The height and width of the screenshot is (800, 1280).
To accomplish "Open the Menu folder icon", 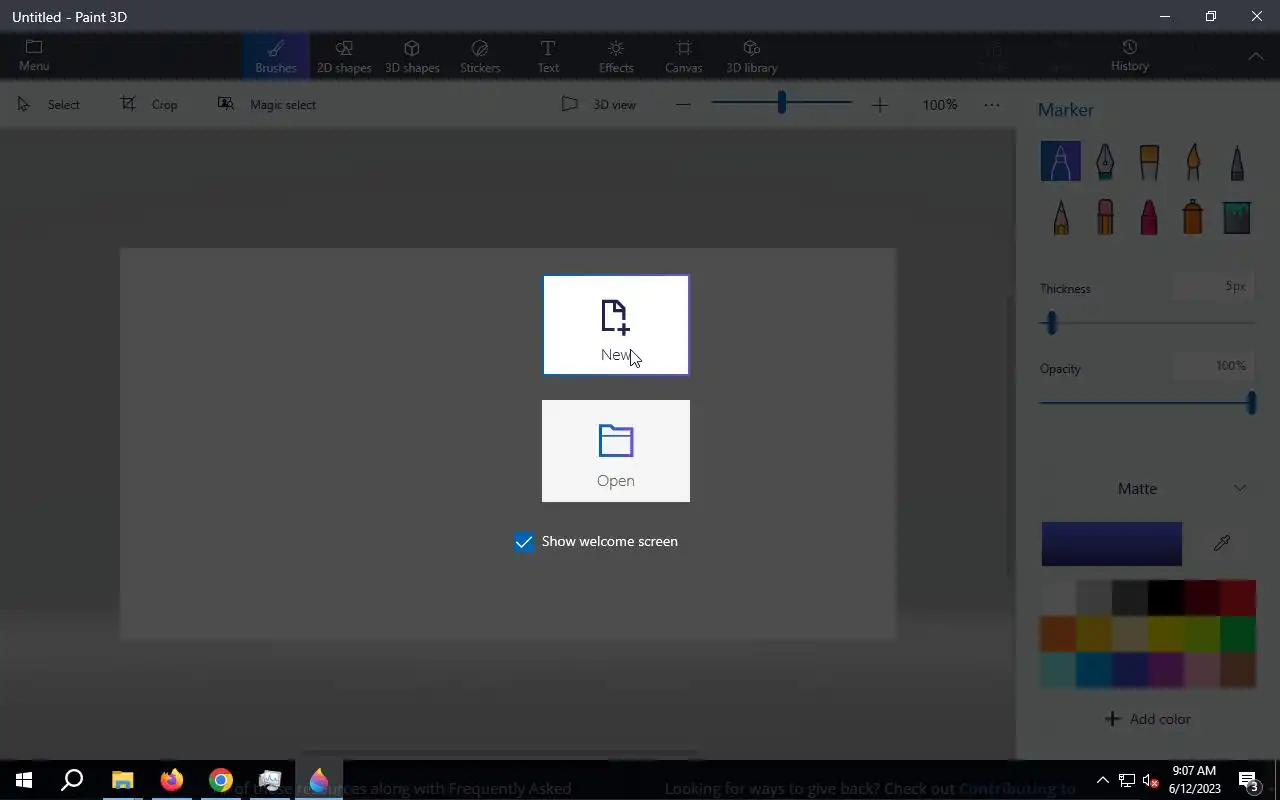I will [34, 55].
